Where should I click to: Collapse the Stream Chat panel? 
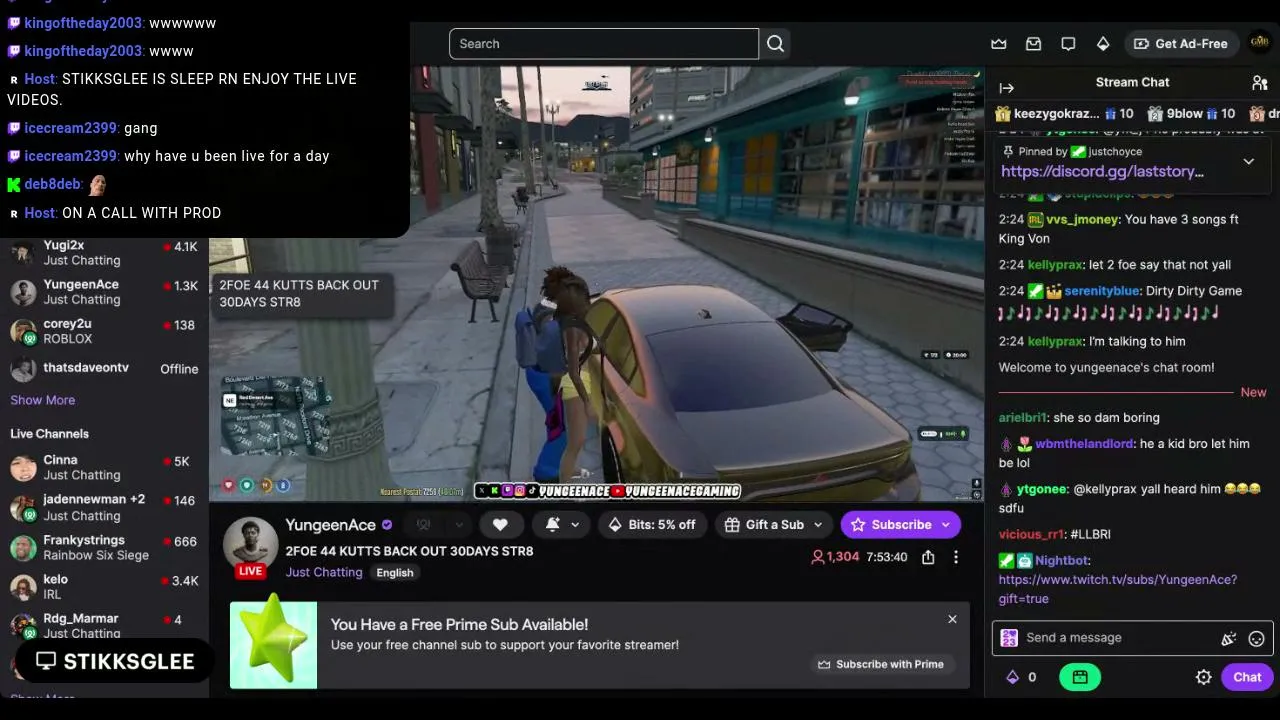(x=1007, y=88)
